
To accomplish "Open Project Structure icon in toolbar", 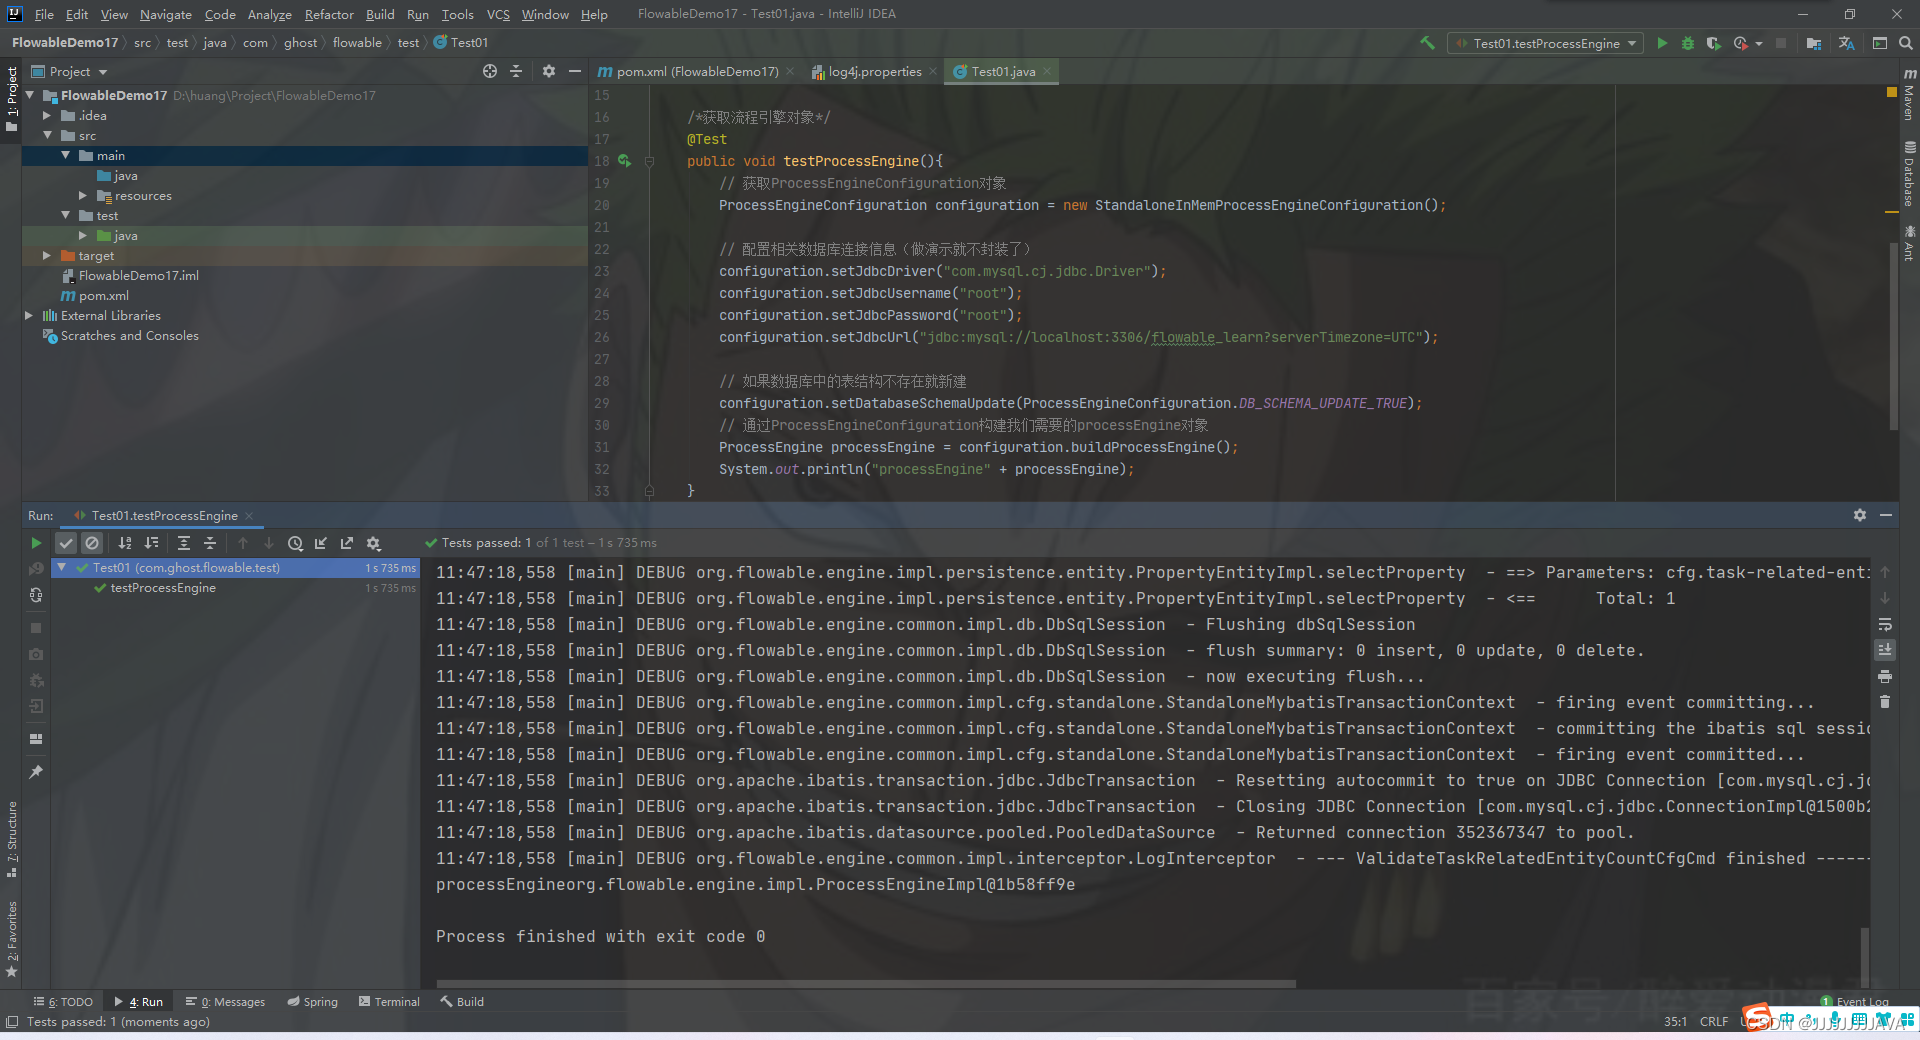I will [1814, 43].
